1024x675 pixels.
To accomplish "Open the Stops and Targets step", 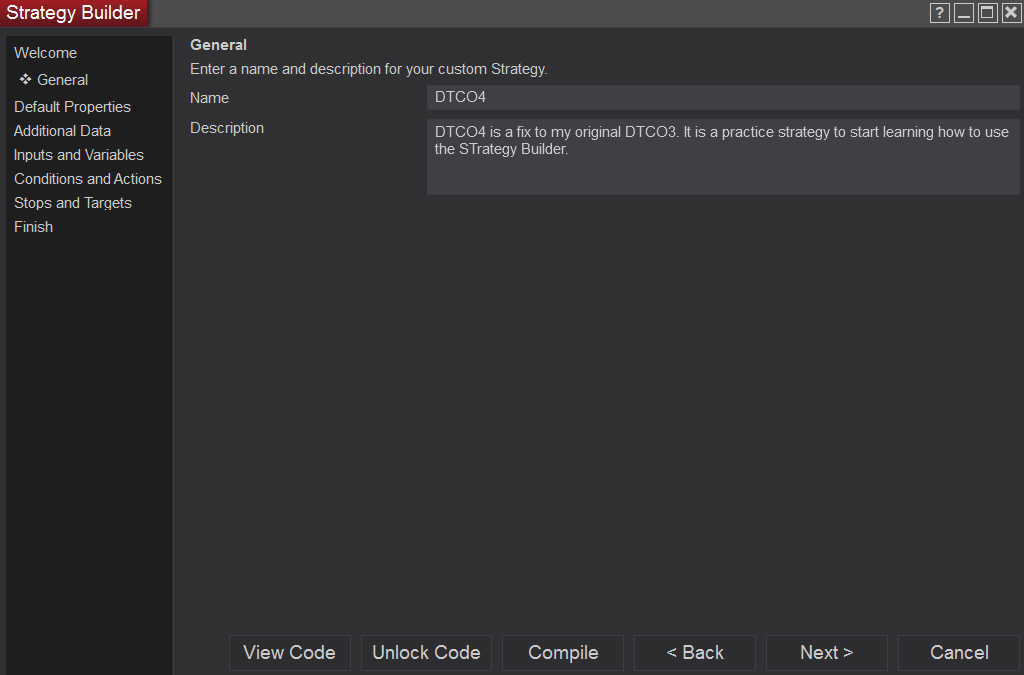I will (73, 203).
